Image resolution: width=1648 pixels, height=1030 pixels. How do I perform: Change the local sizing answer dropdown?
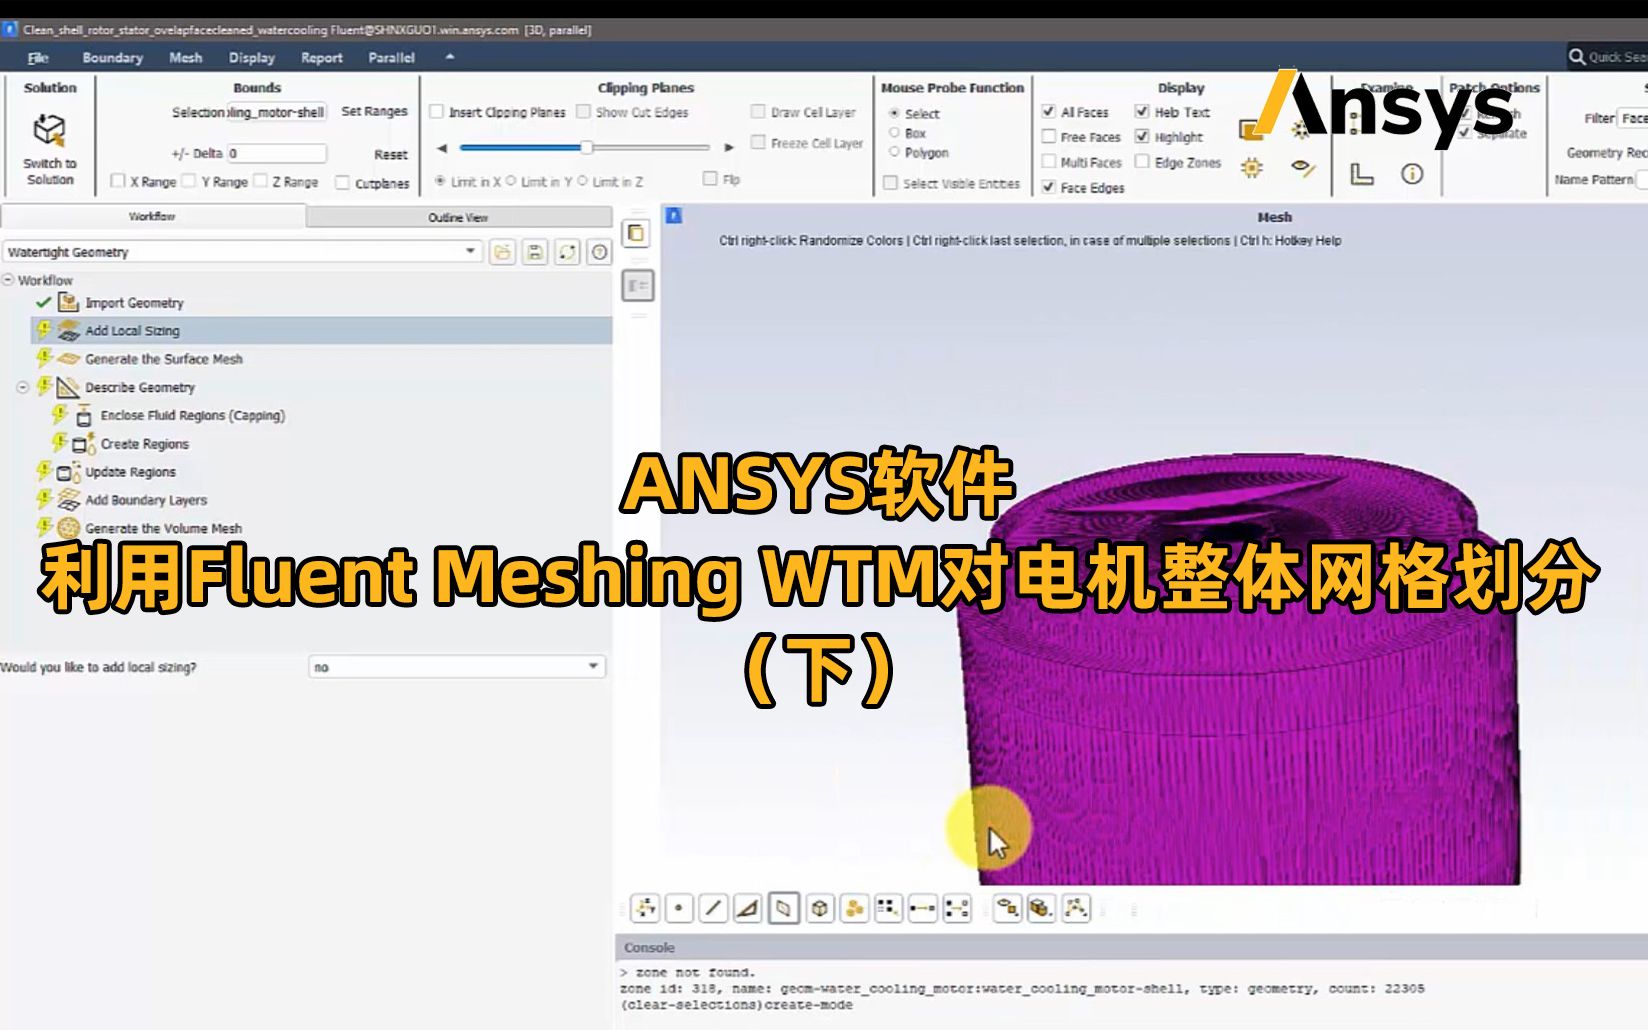(593, 666)
